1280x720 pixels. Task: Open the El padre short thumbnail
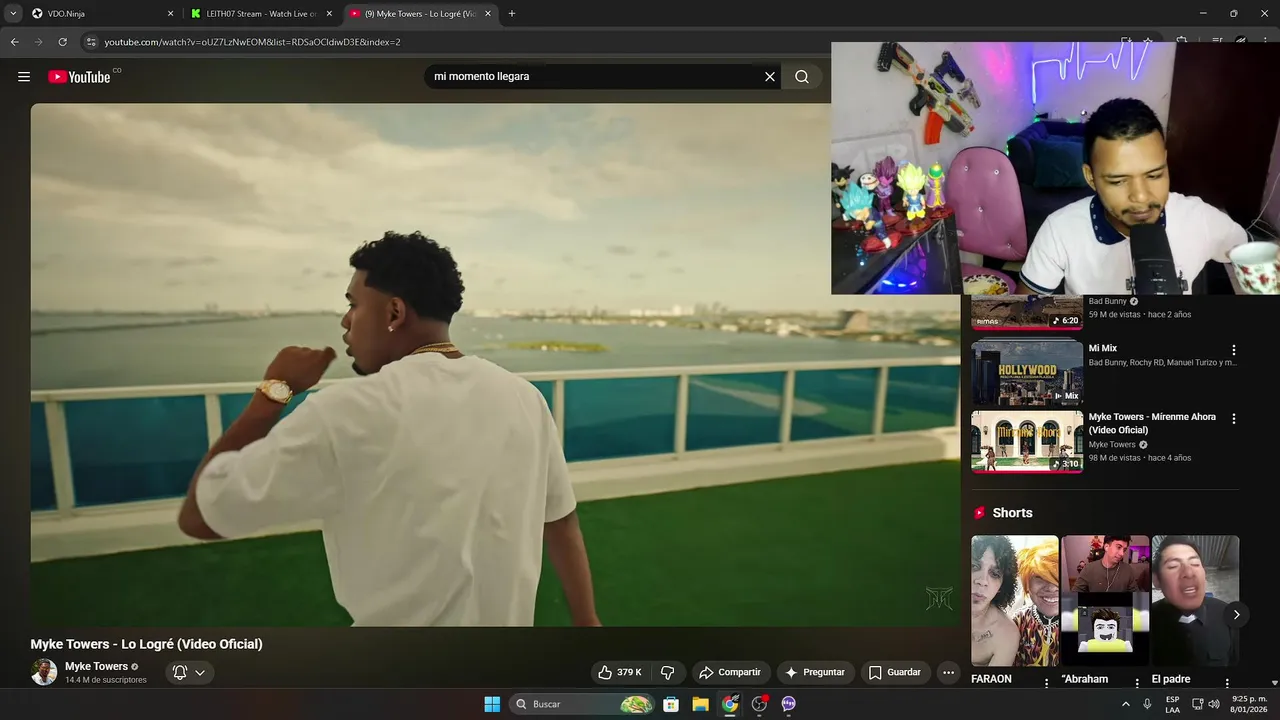tap(1195, 601)
